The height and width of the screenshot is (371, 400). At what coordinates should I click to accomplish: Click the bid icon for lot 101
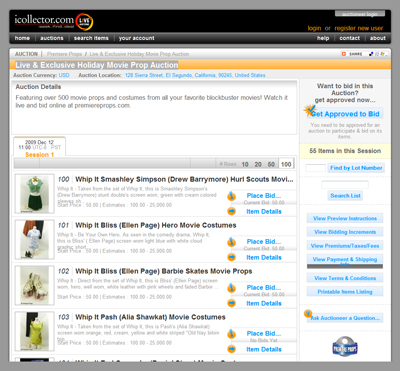click(x=231, y=242)
